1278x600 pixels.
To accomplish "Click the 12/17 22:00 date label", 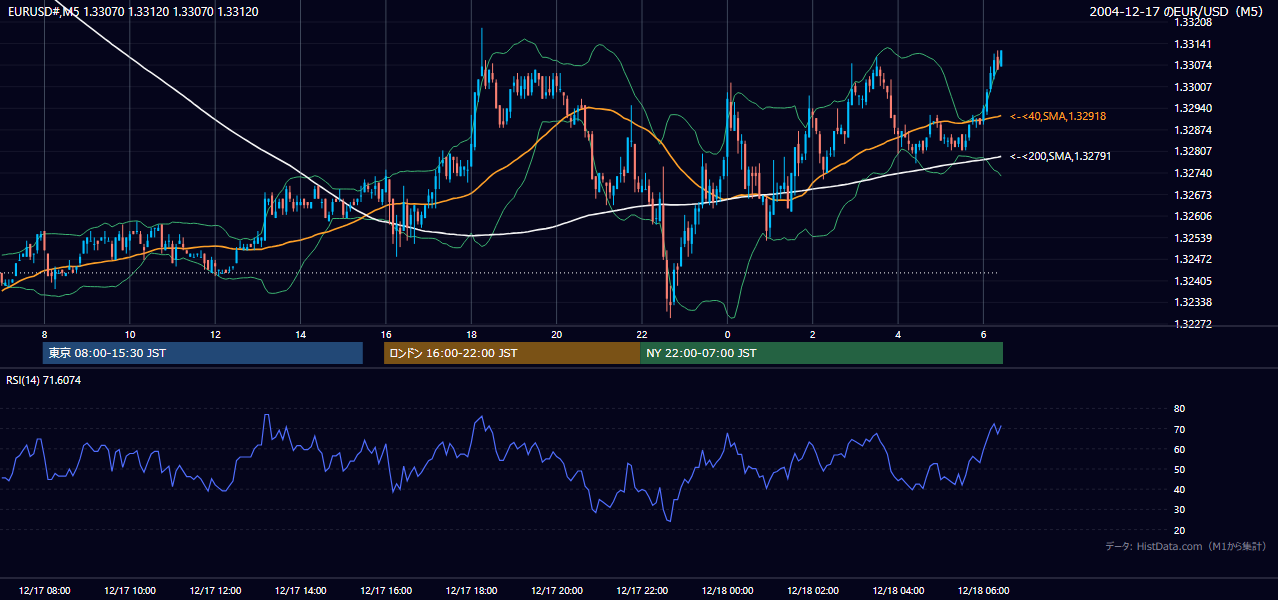I will pyautogui.click(x=642, y=591).
